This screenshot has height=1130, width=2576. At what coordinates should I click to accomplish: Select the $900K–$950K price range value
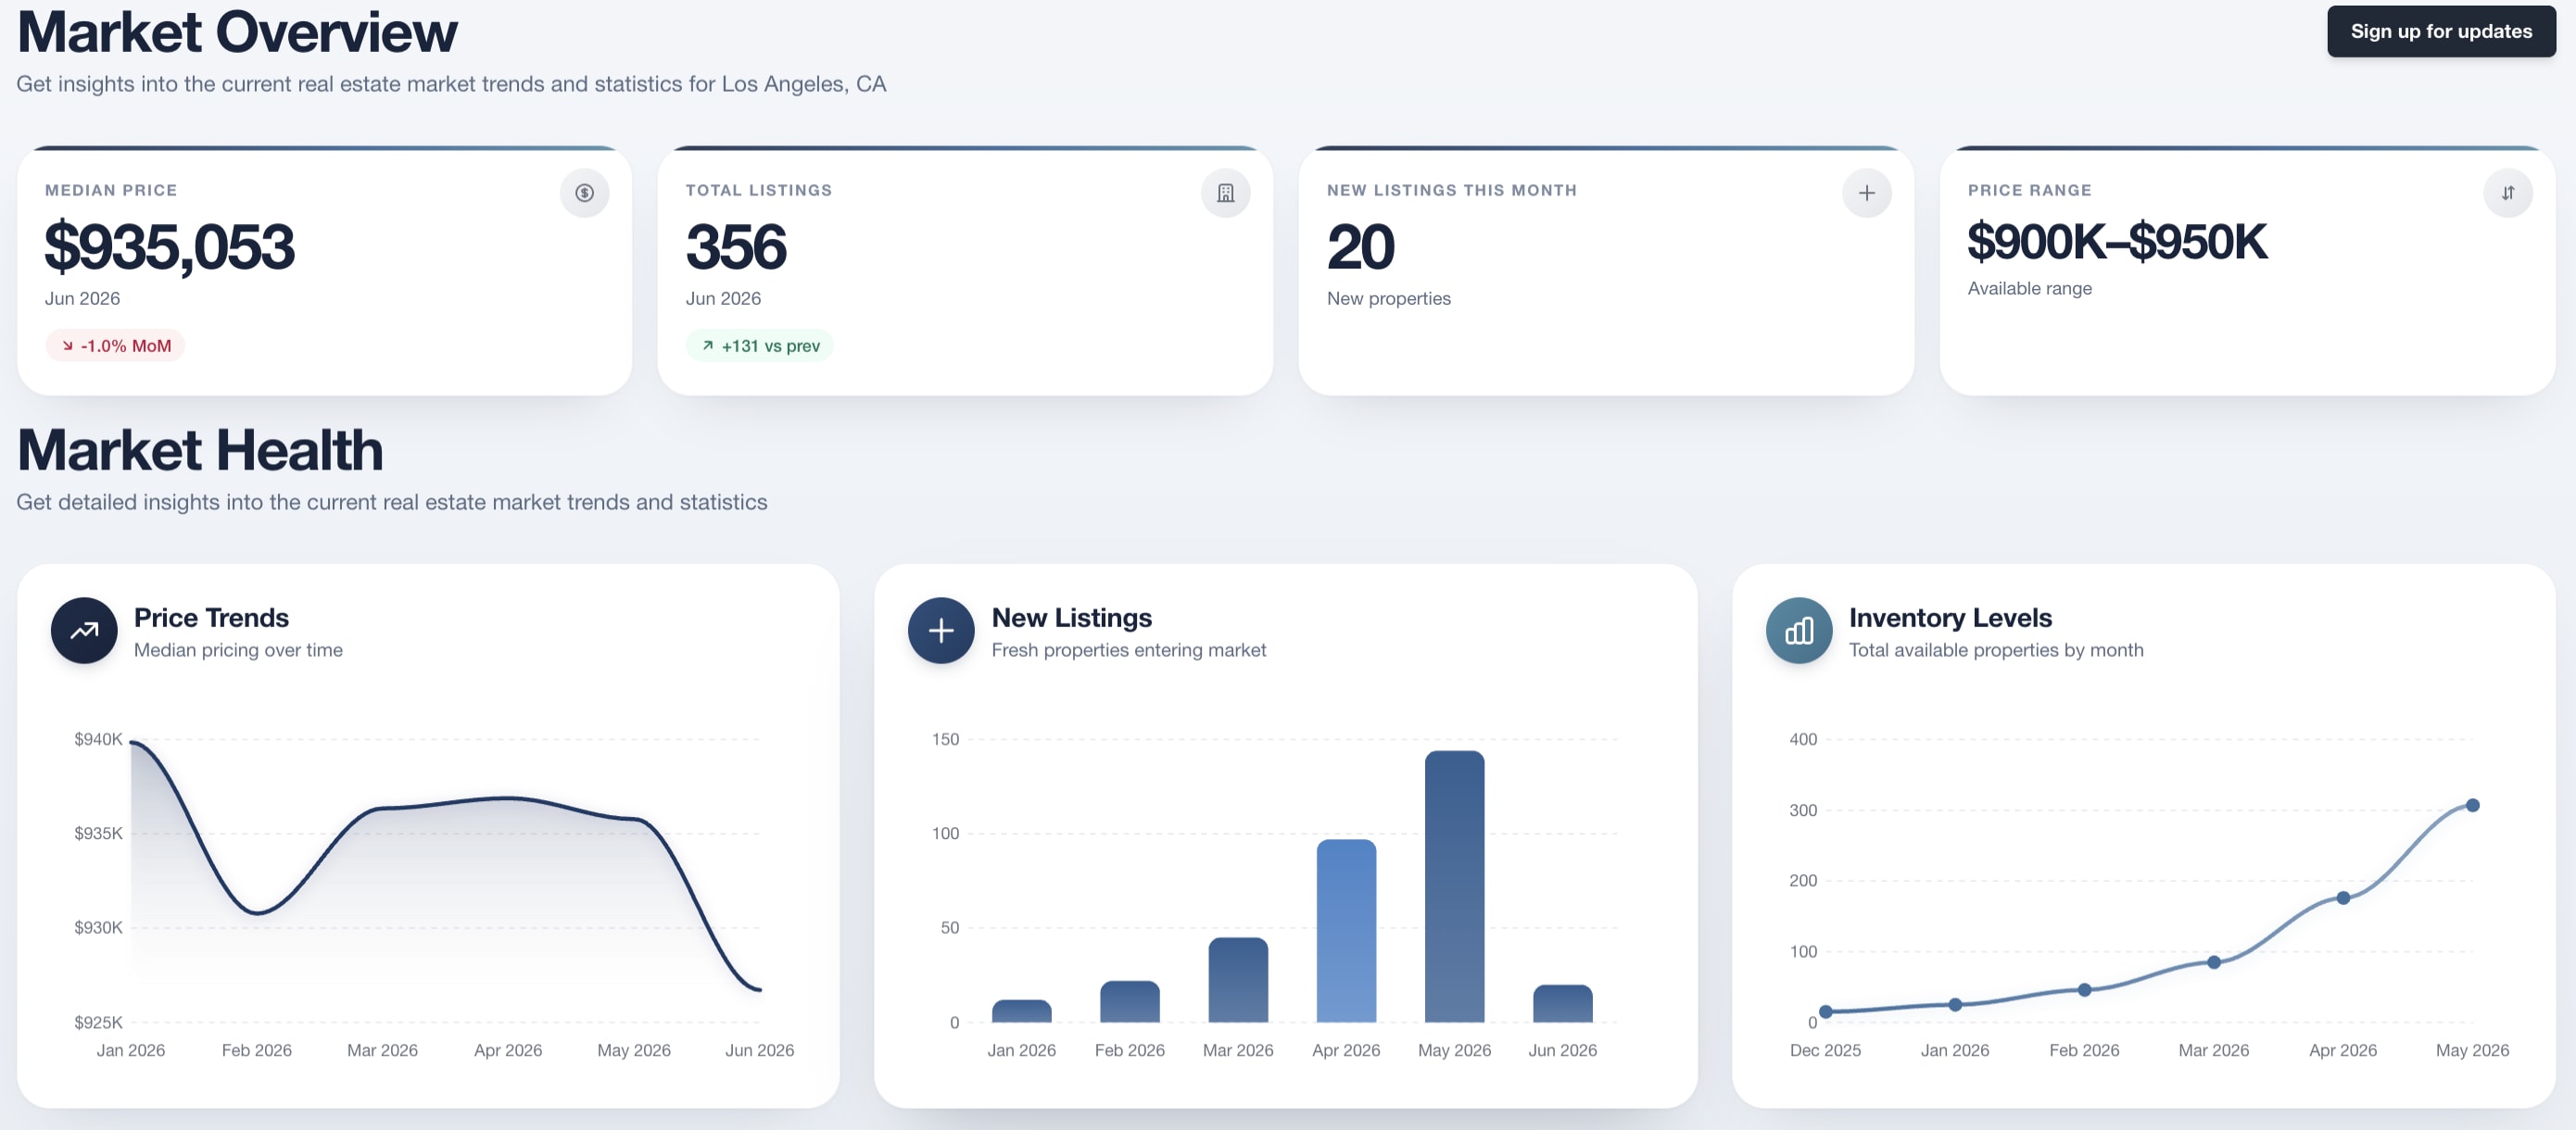coord(2117,242)
